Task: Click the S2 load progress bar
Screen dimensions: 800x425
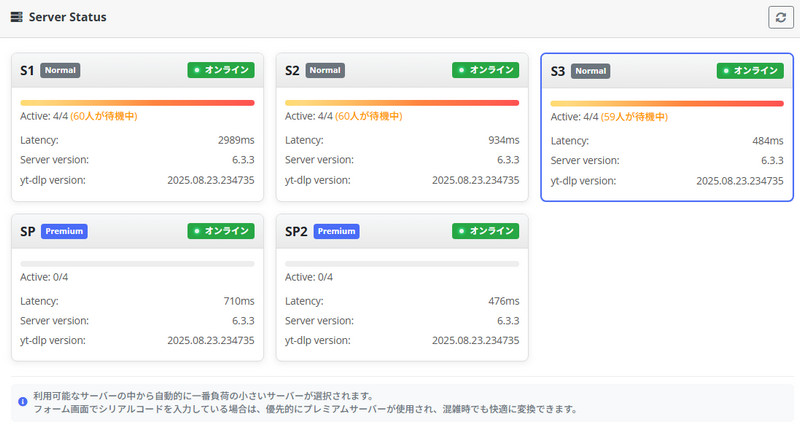Action: pos(402,103)
